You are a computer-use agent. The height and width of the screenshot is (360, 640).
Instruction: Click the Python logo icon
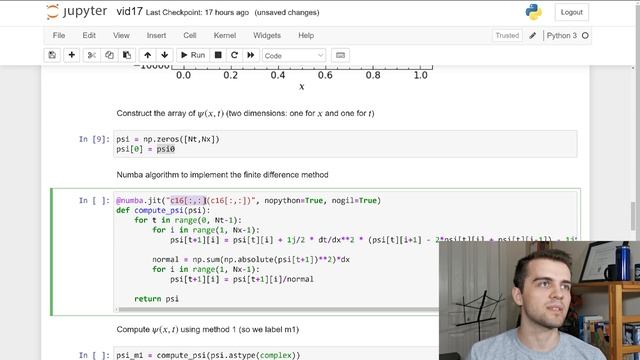click(533, 12)
